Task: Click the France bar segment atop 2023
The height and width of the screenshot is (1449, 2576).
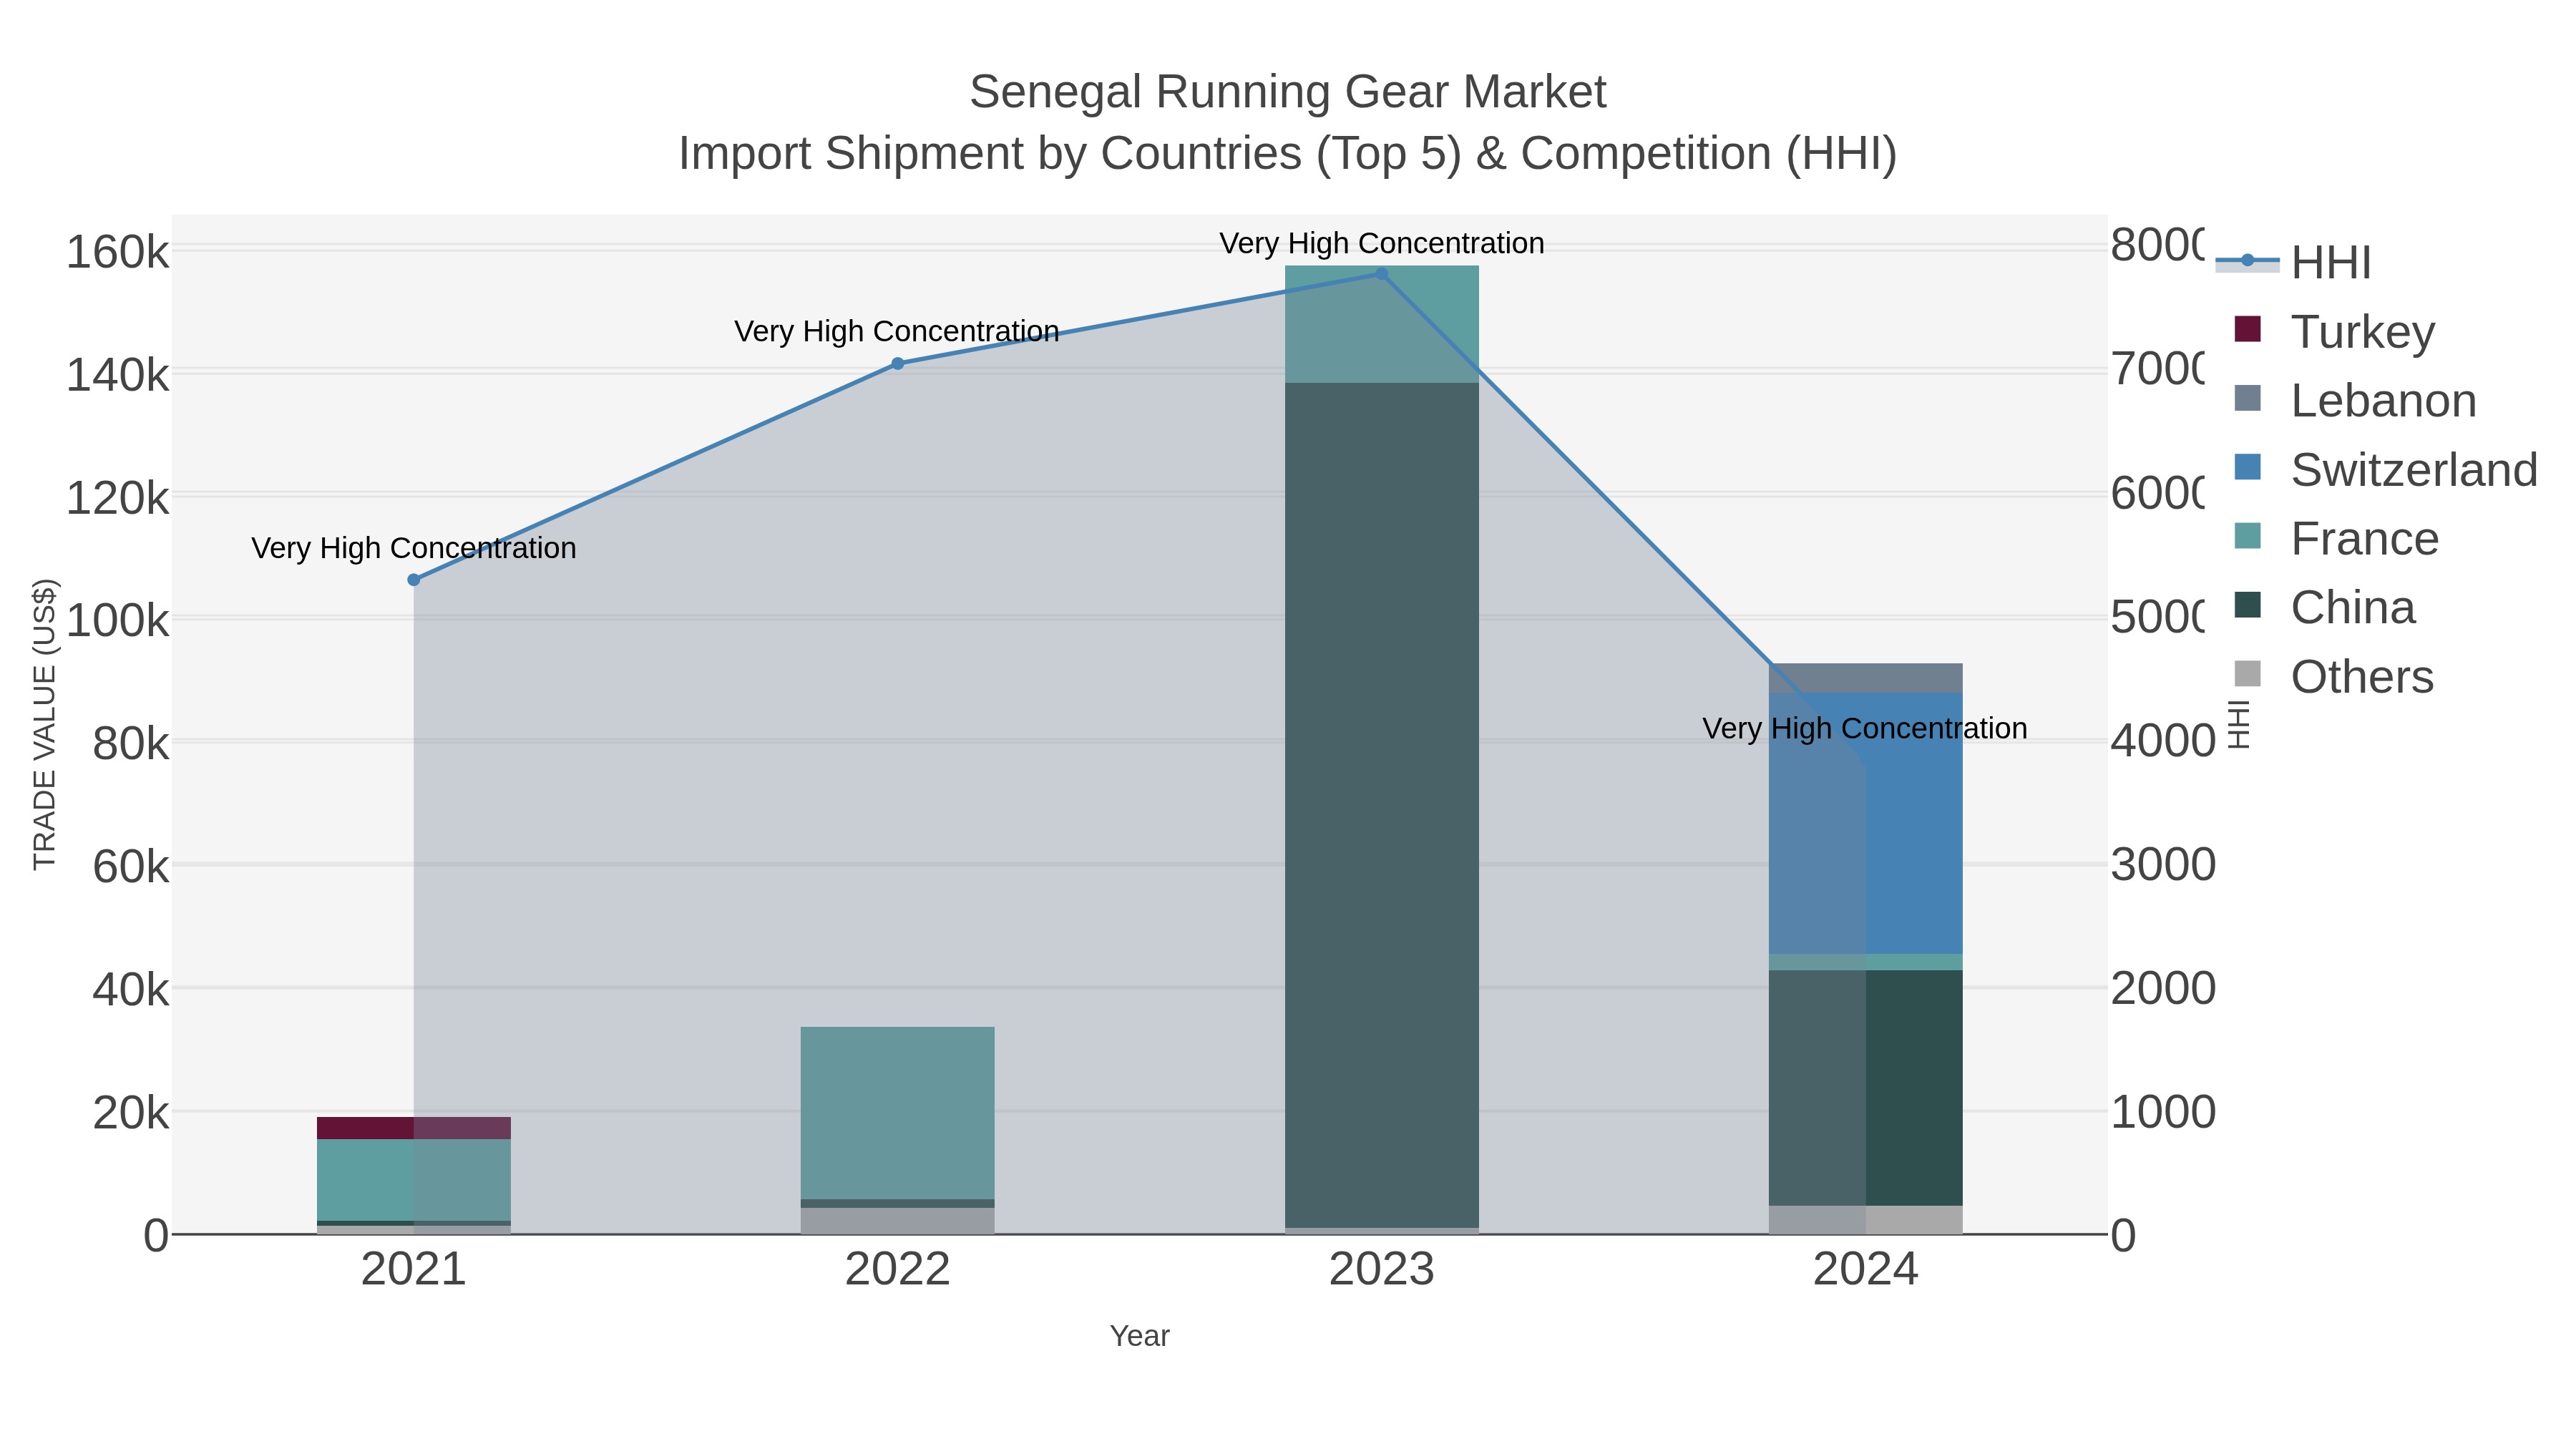Action: click(1381, 324)
